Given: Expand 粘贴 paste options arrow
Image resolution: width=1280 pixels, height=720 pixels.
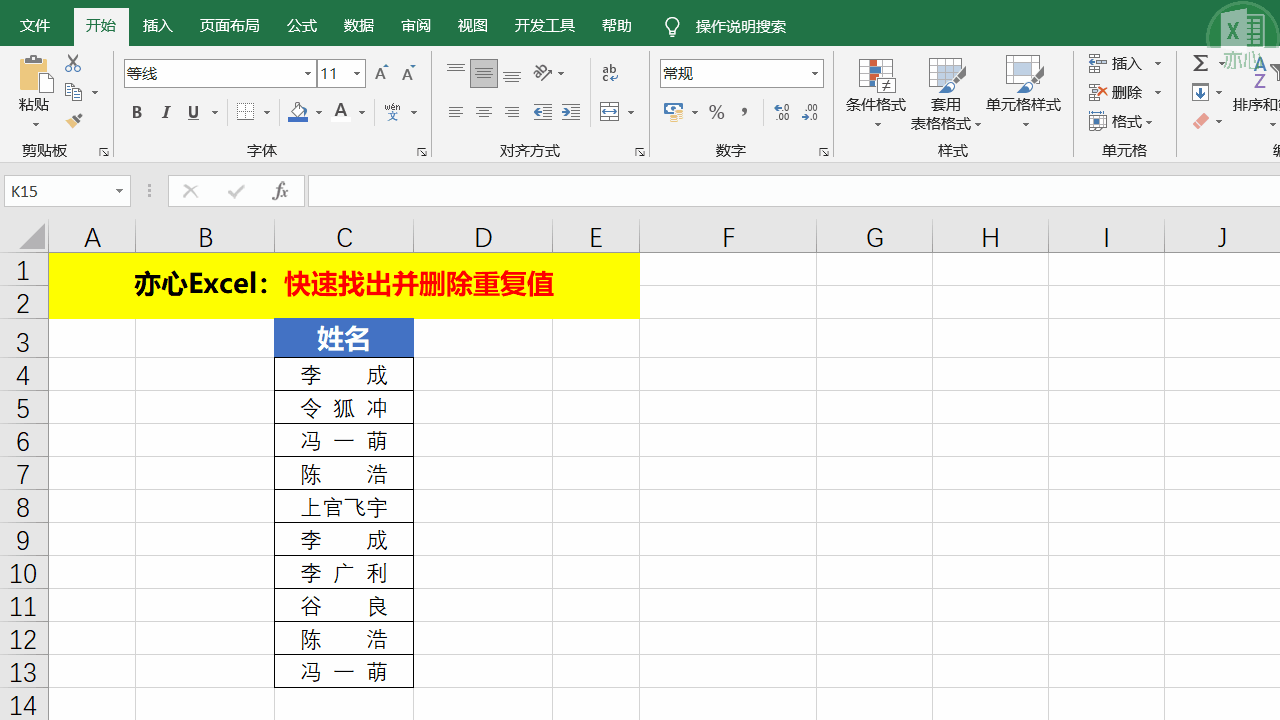Looking at the screenshot, I should point(34,124).
